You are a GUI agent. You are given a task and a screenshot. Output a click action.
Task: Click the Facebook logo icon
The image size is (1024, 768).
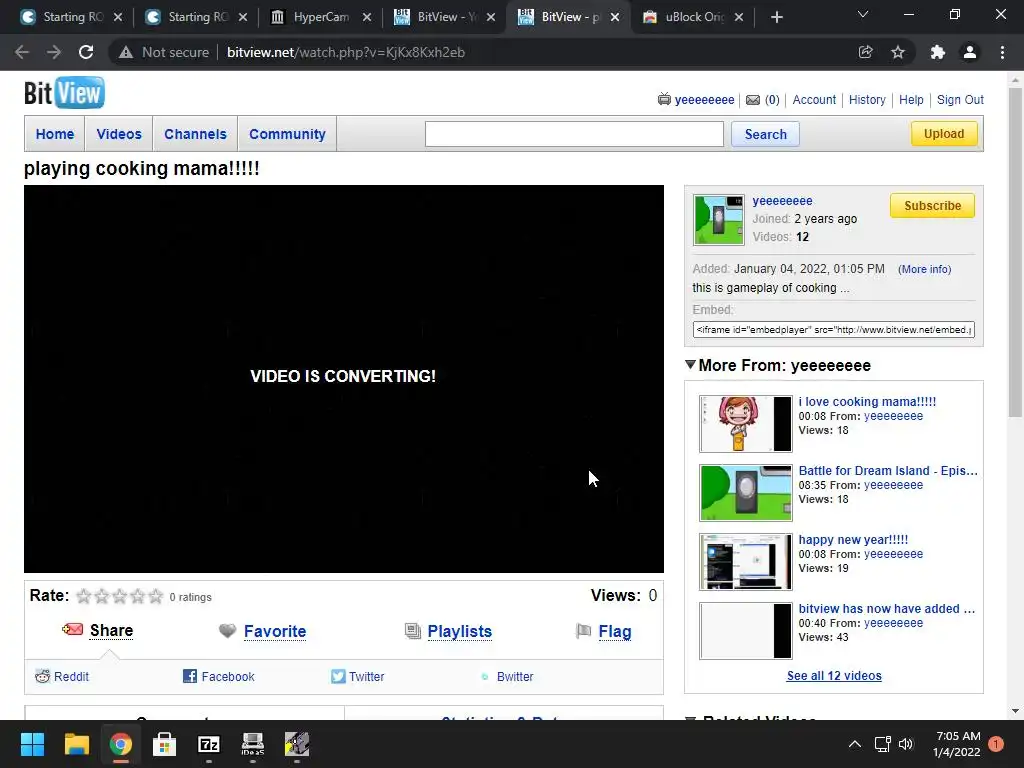(189, 677)
